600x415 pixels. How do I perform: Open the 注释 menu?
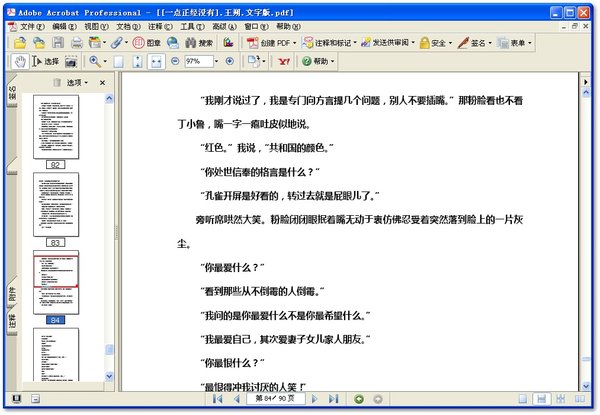click(160, 26)
